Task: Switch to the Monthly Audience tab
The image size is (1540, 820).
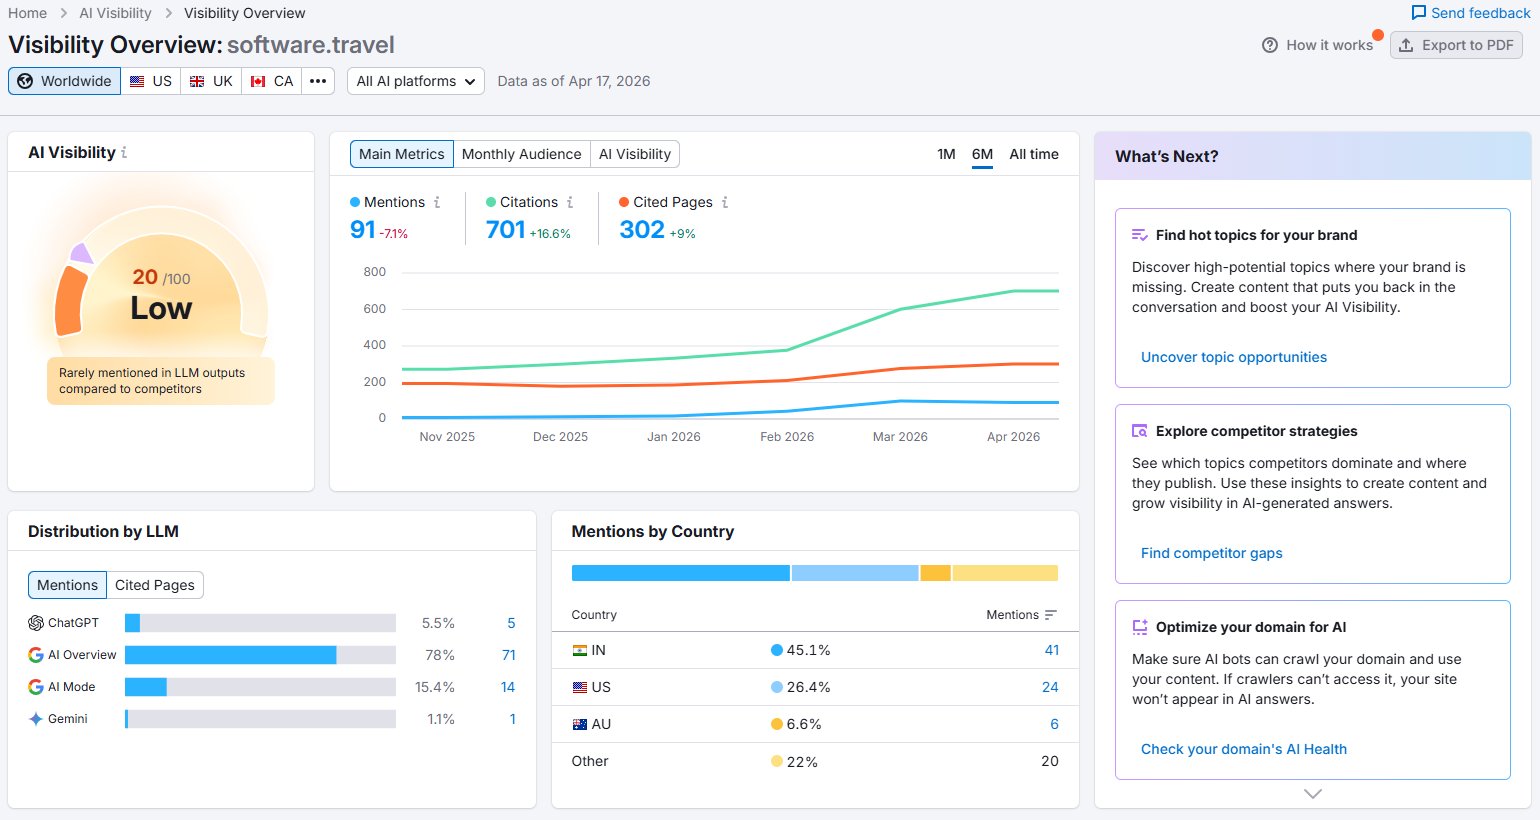Action: (521, 154)
